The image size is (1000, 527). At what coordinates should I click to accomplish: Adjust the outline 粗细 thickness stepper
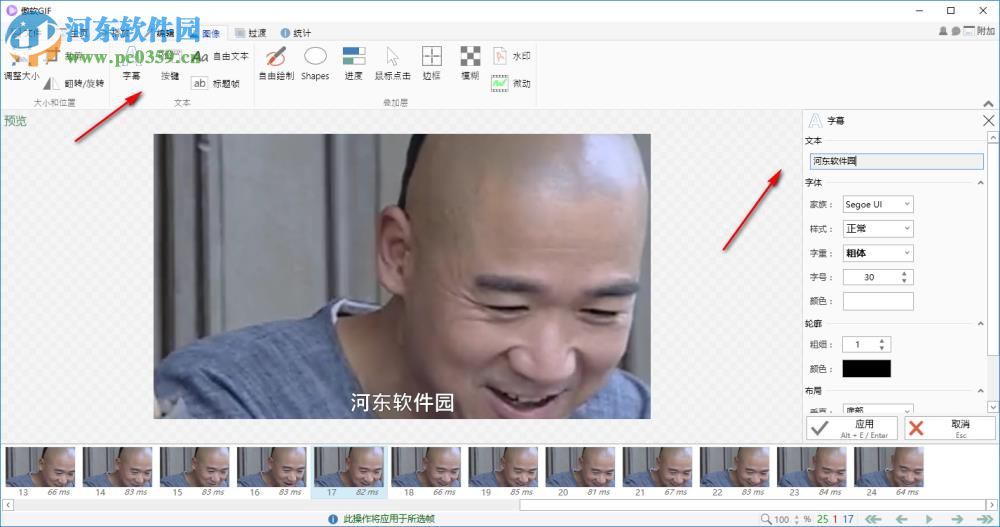click(x=881, y=345)
